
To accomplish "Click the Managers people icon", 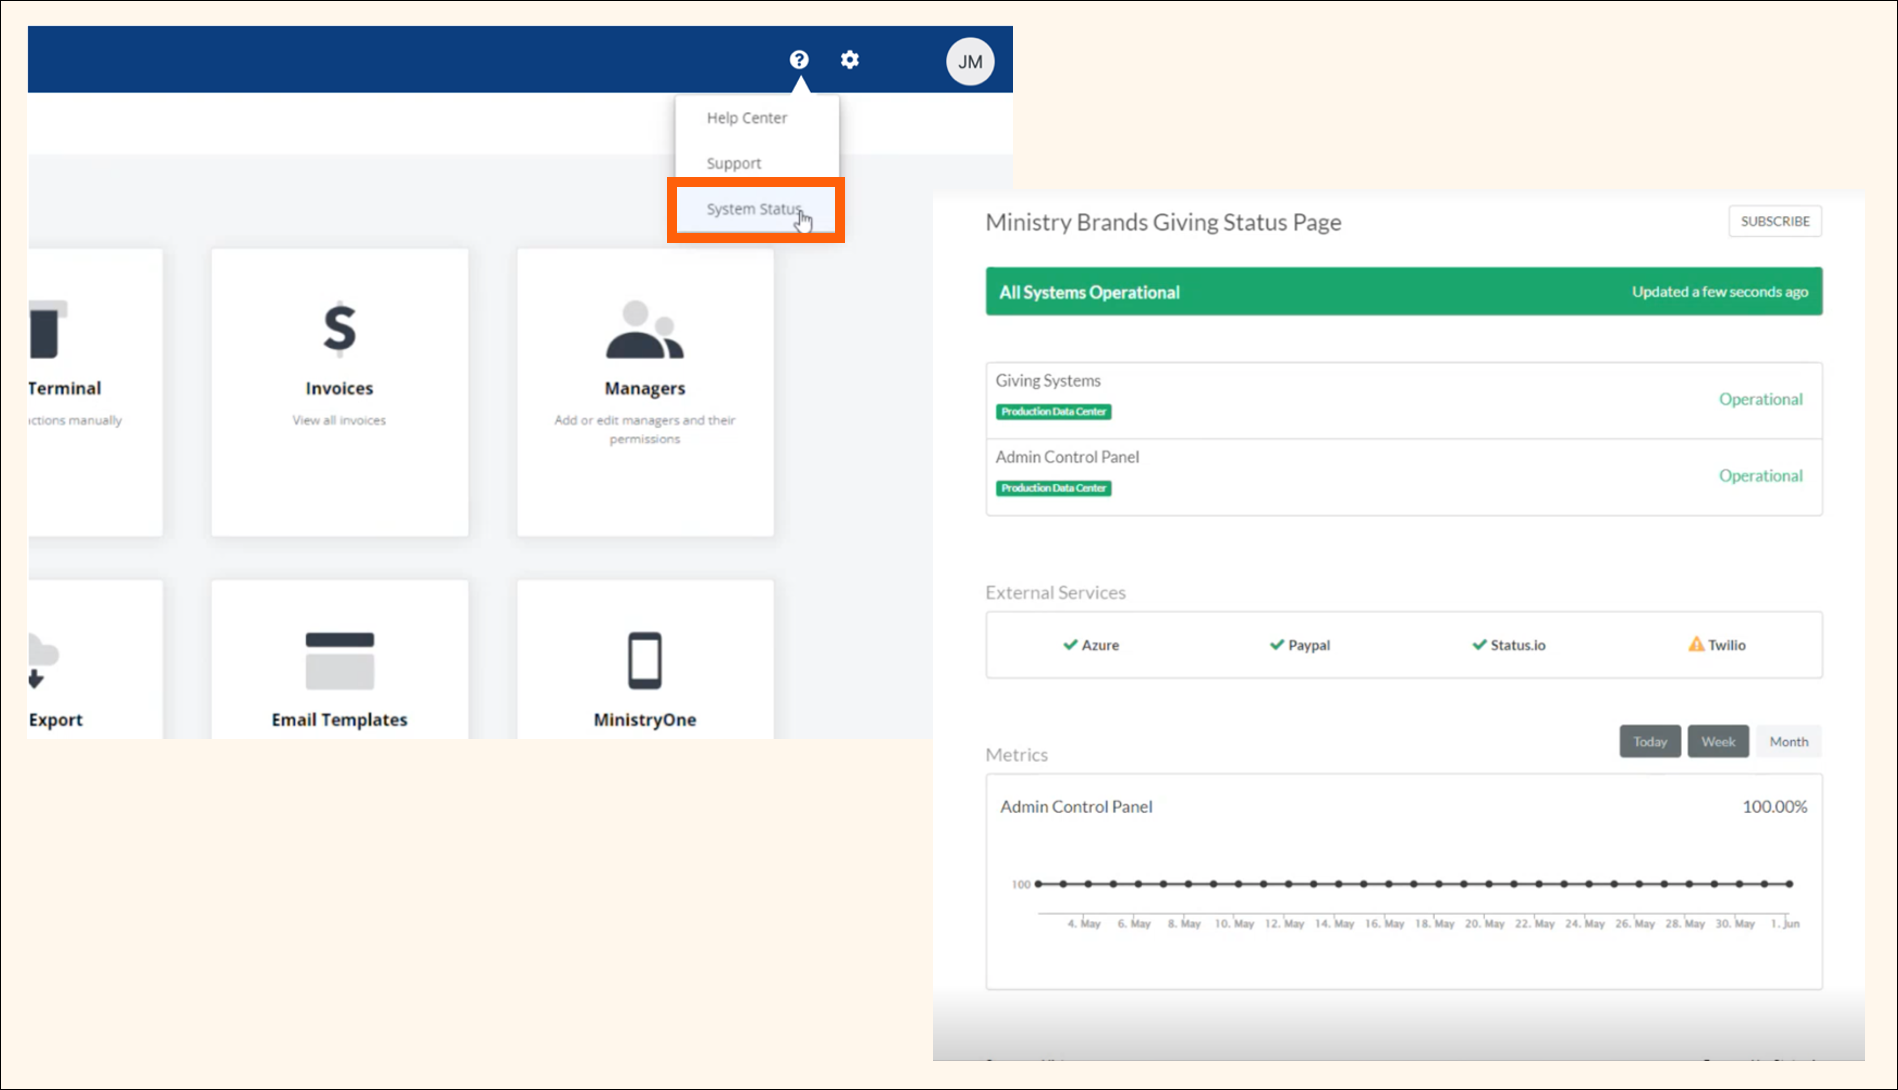I will pyautogui.click(x=644, y=330).
